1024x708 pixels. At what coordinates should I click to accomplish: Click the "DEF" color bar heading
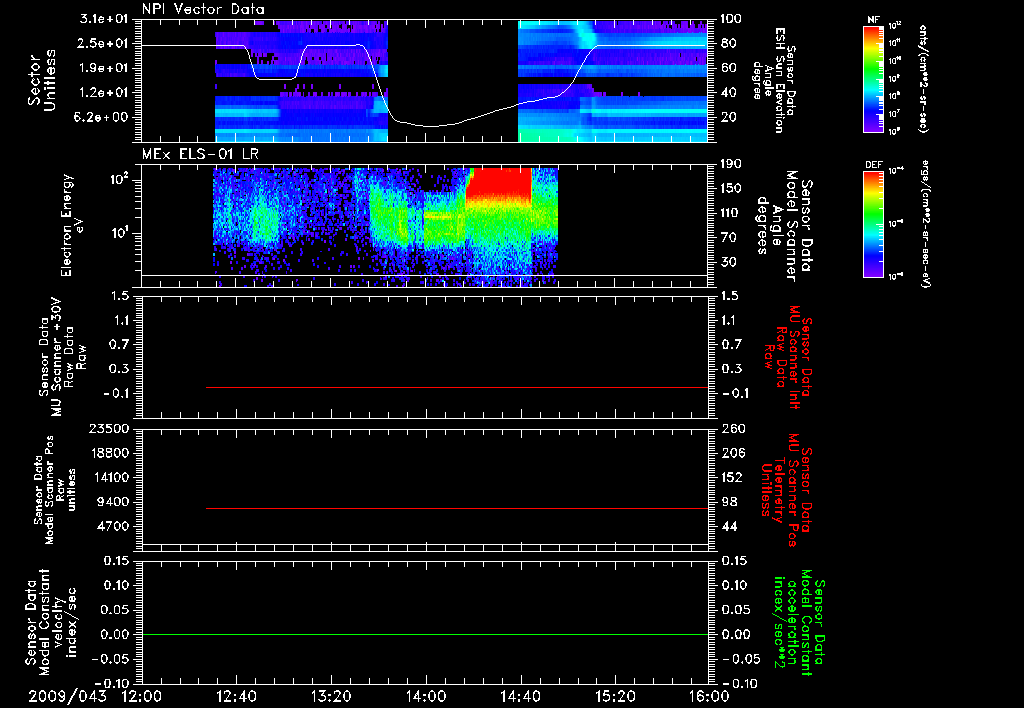pos(873,165)
